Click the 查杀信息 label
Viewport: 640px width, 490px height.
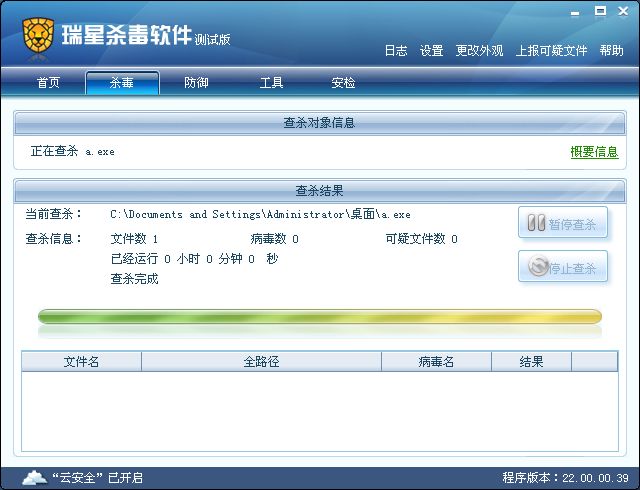click(53, 238)
